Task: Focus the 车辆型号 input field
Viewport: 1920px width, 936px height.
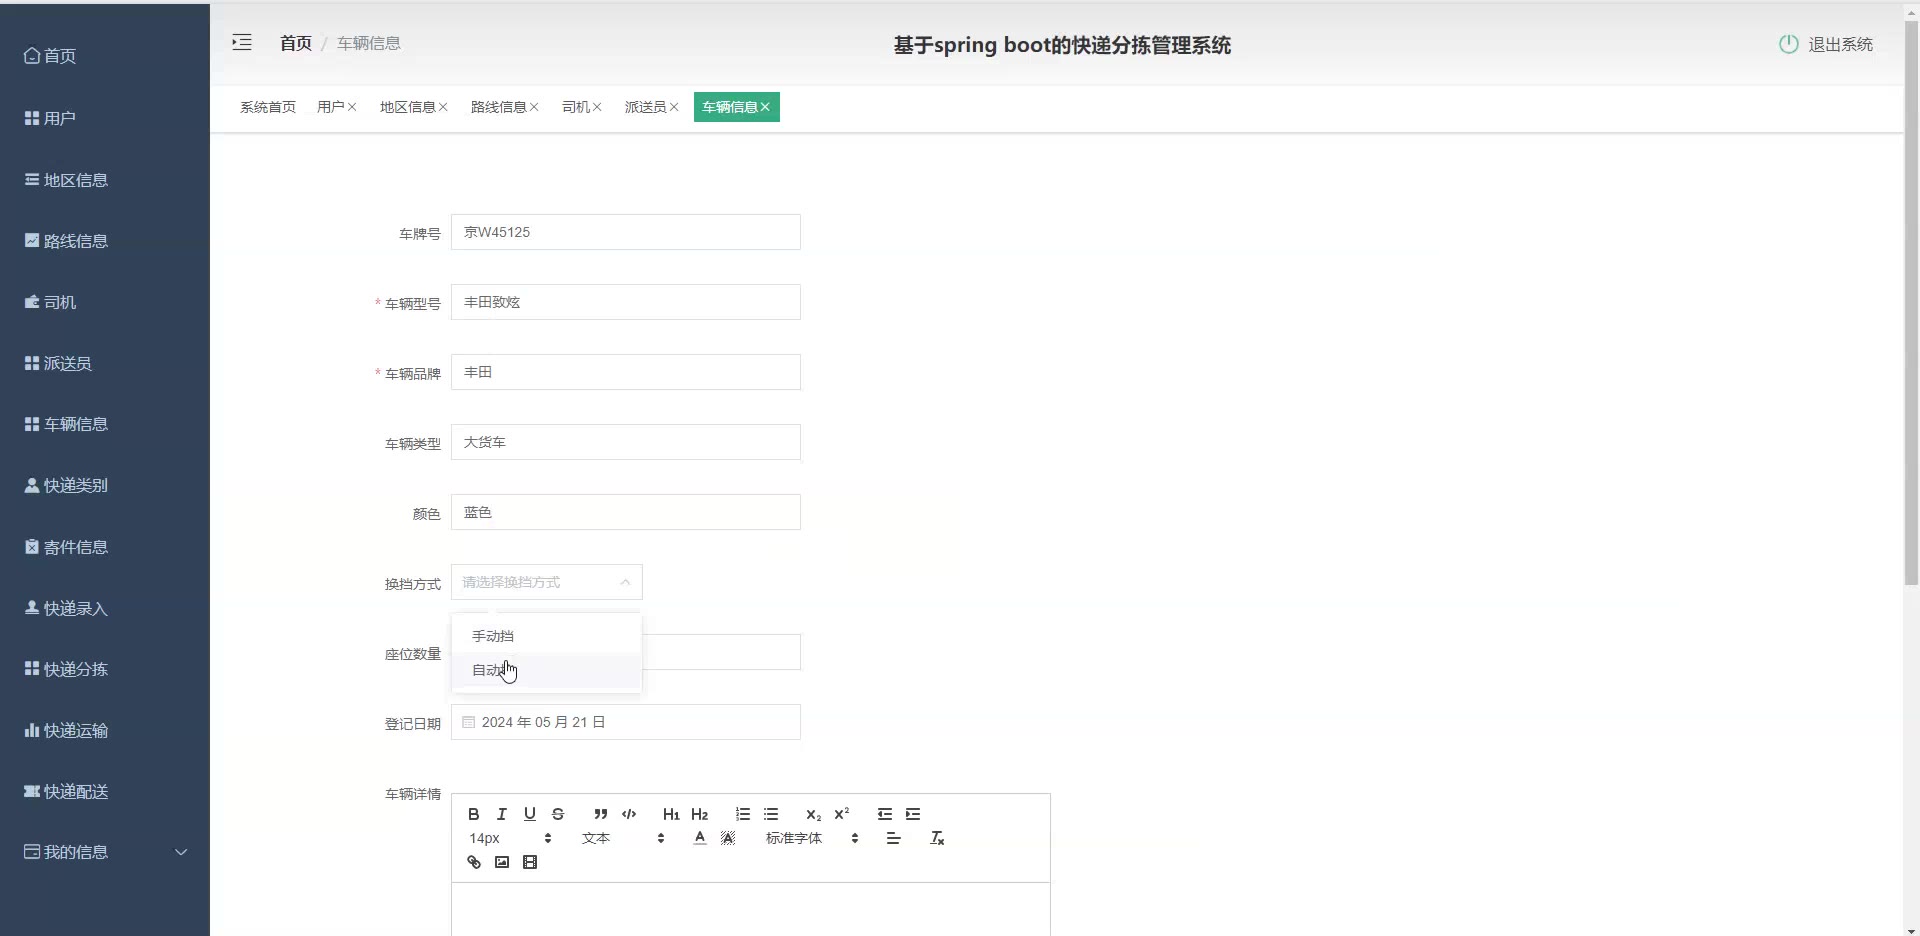Action: pyautogui.click(x=626, y=302)
